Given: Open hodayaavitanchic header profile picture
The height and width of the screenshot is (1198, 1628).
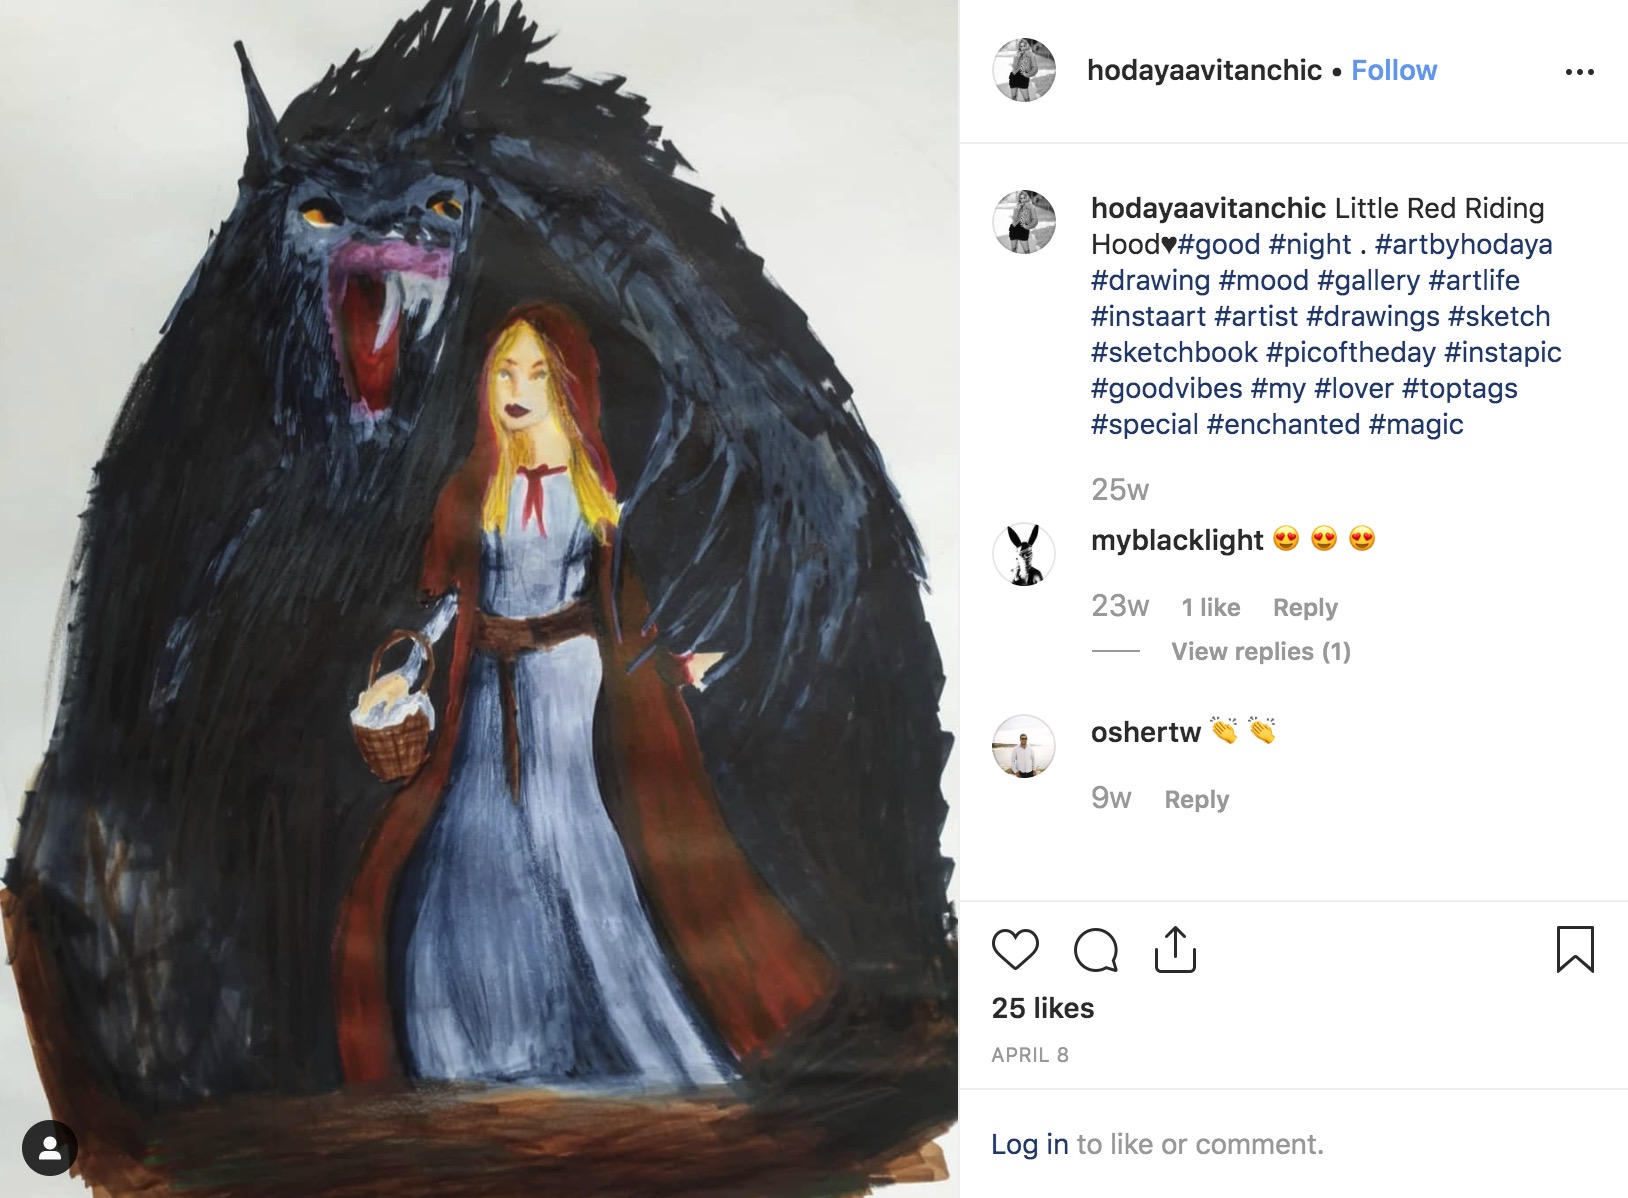Looking at the screenshot, I should [x=1024, y=70].
